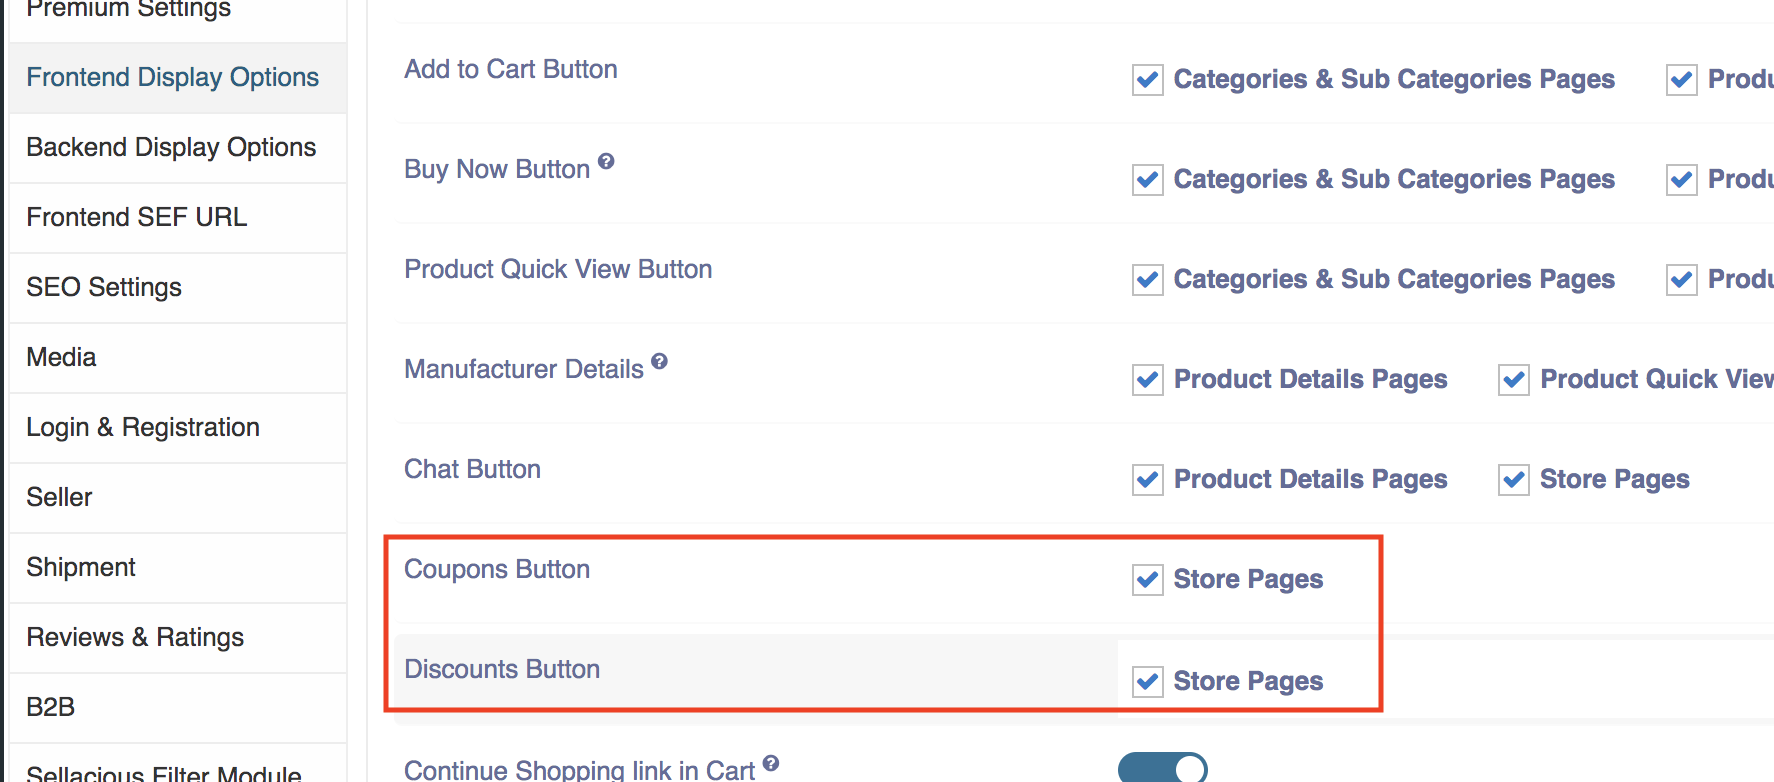
Task: Uncheck Product Details Pages for Chat Button
Action: 1147,480
